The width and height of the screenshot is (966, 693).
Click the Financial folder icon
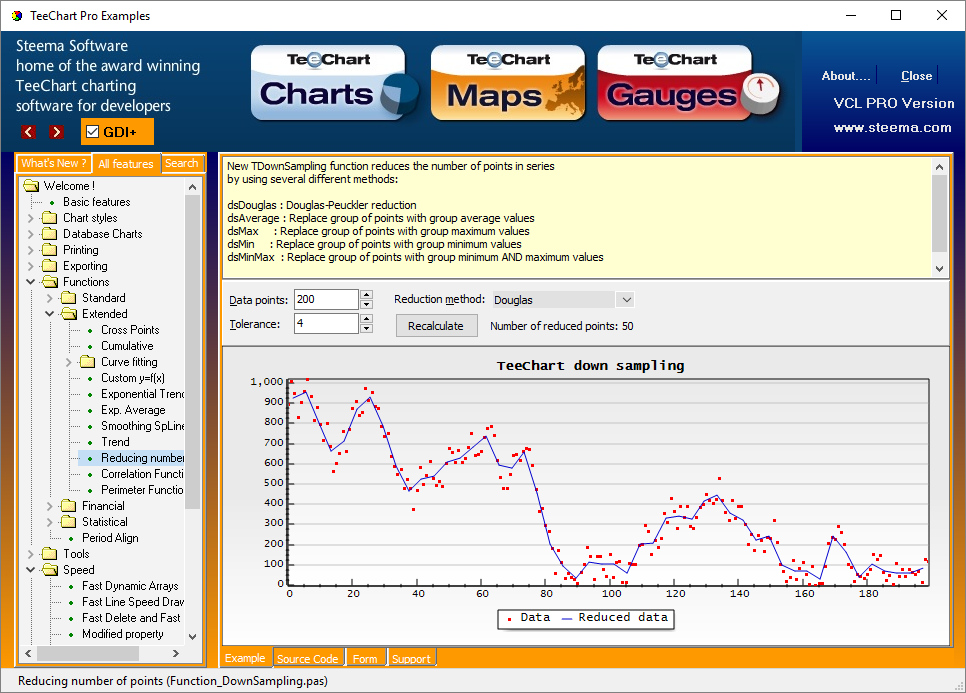click(x=68, y=506)
